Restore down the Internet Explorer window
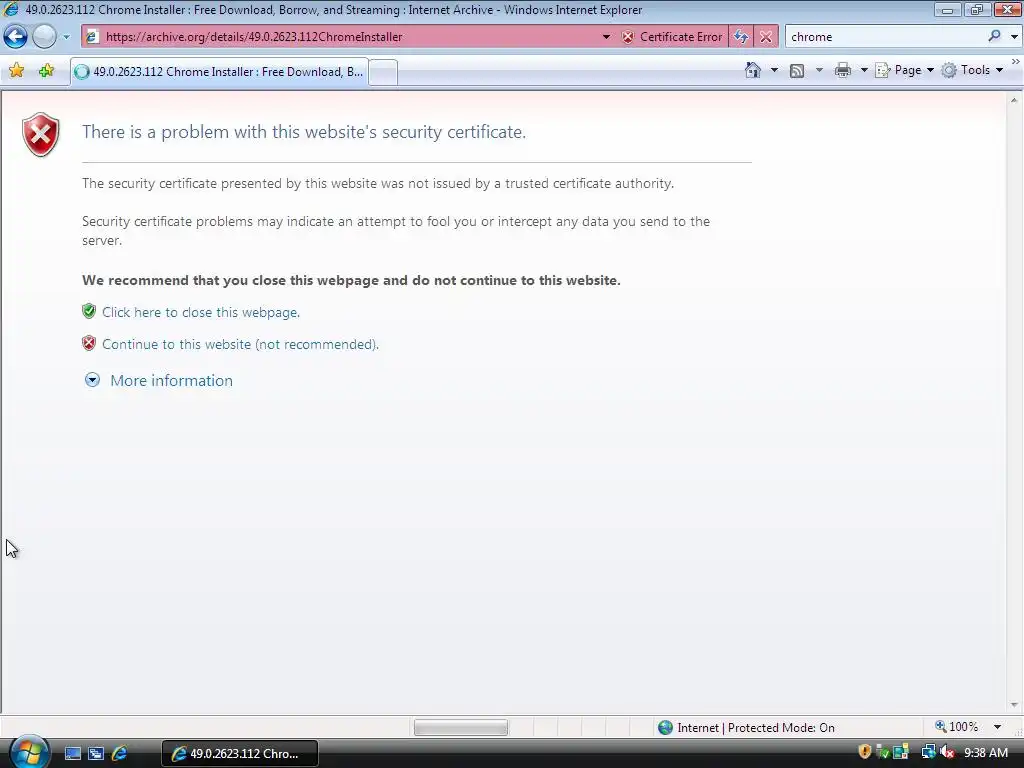 pos(976,10)
